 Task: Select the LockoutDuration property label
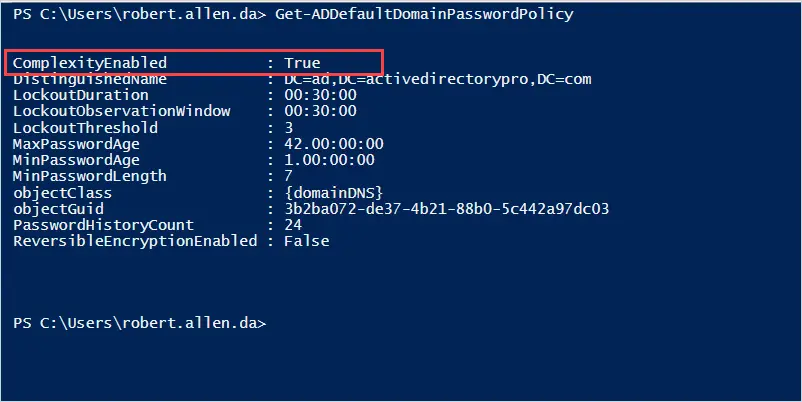(81, 95)
